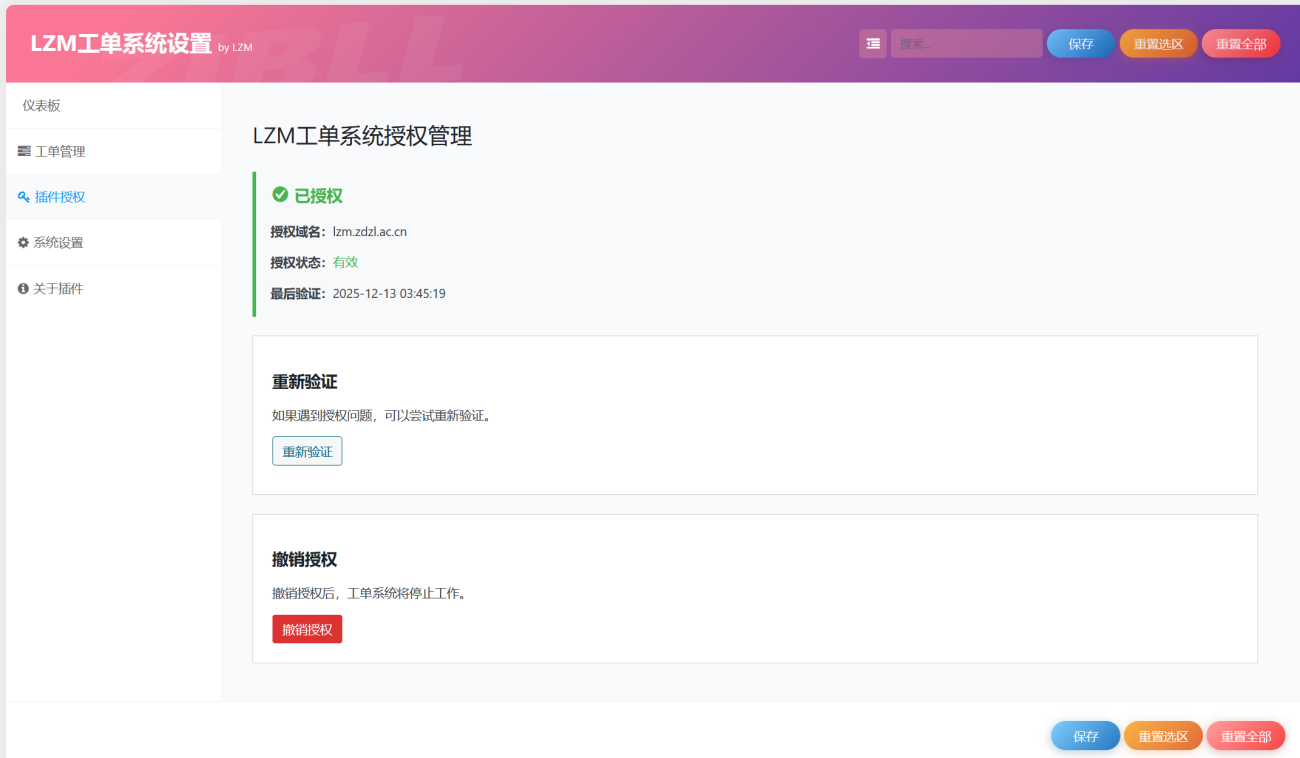Click the orange 重置选区 button at the top
This screenshot has width=1300, height=758.
[1158, 43]
